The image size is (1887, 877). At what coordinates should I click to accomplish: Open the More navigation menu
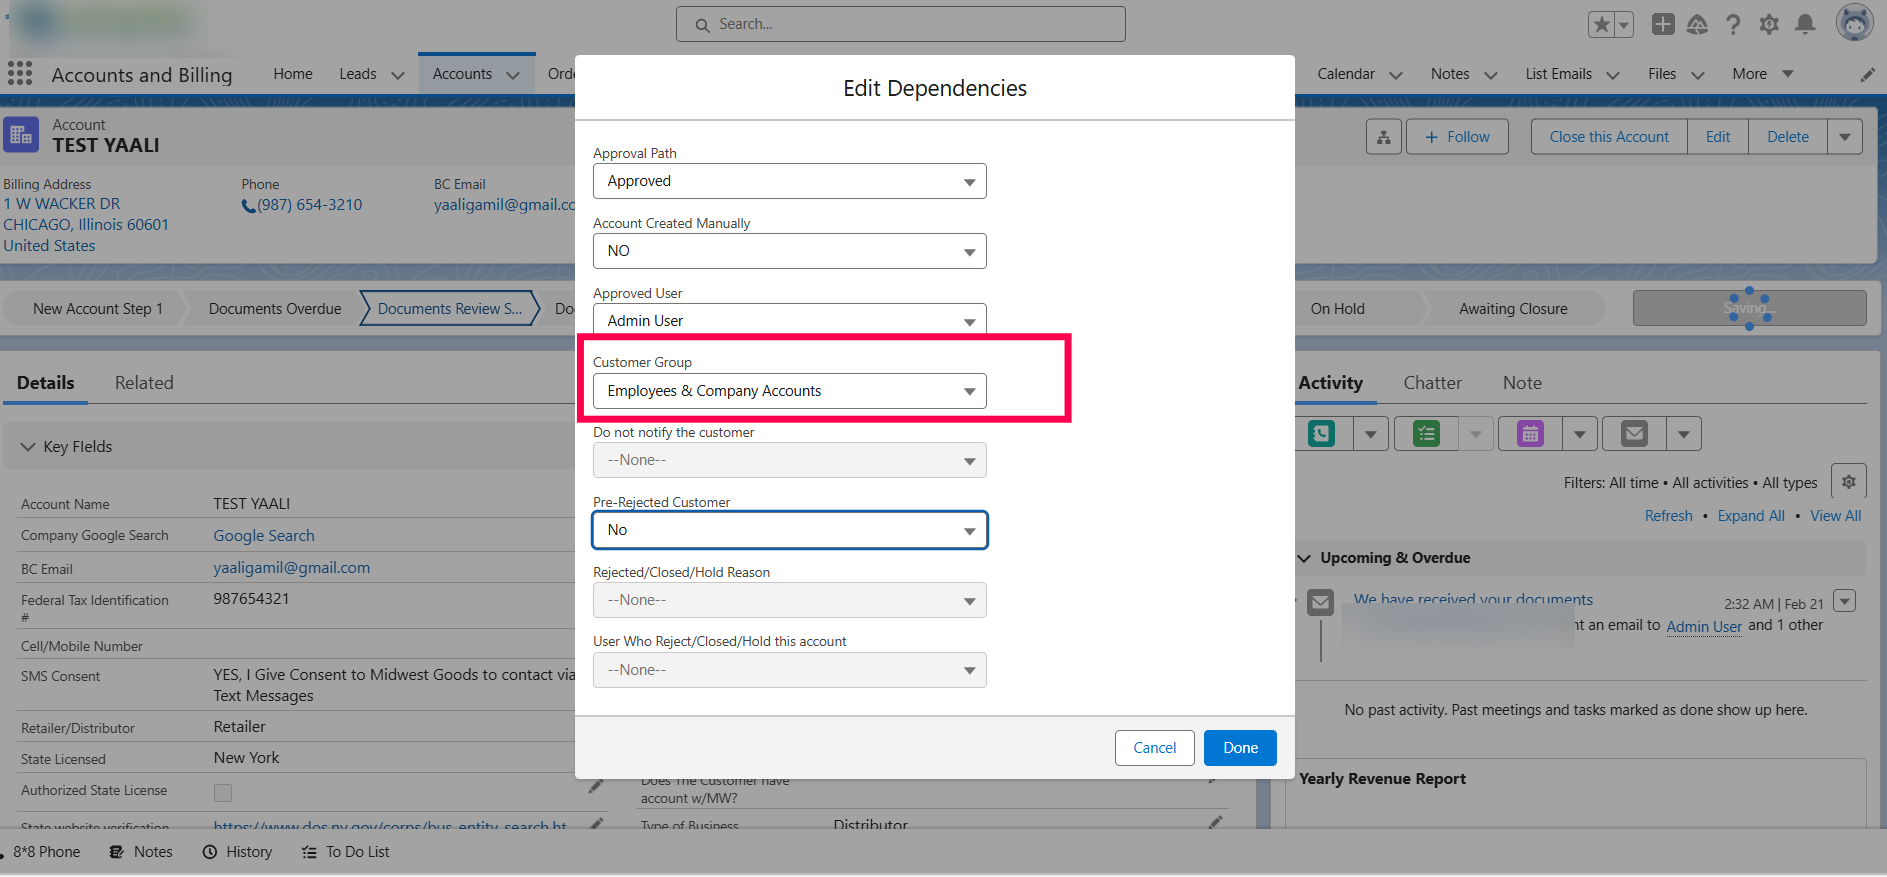(1762, 74)
